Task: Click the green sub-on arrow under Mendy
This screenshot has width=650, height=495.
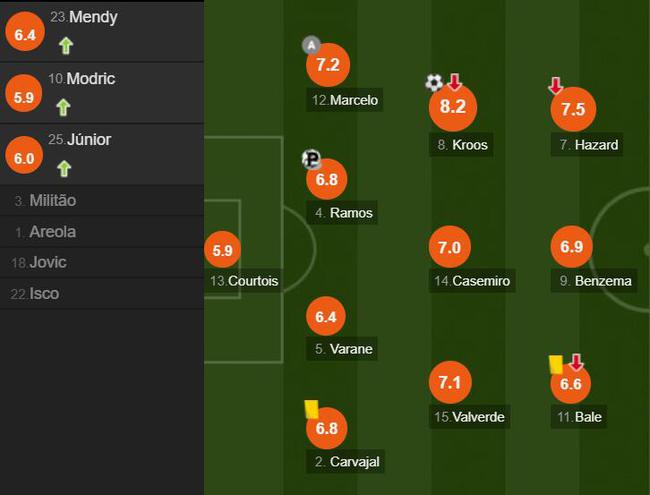Action: 66,46
